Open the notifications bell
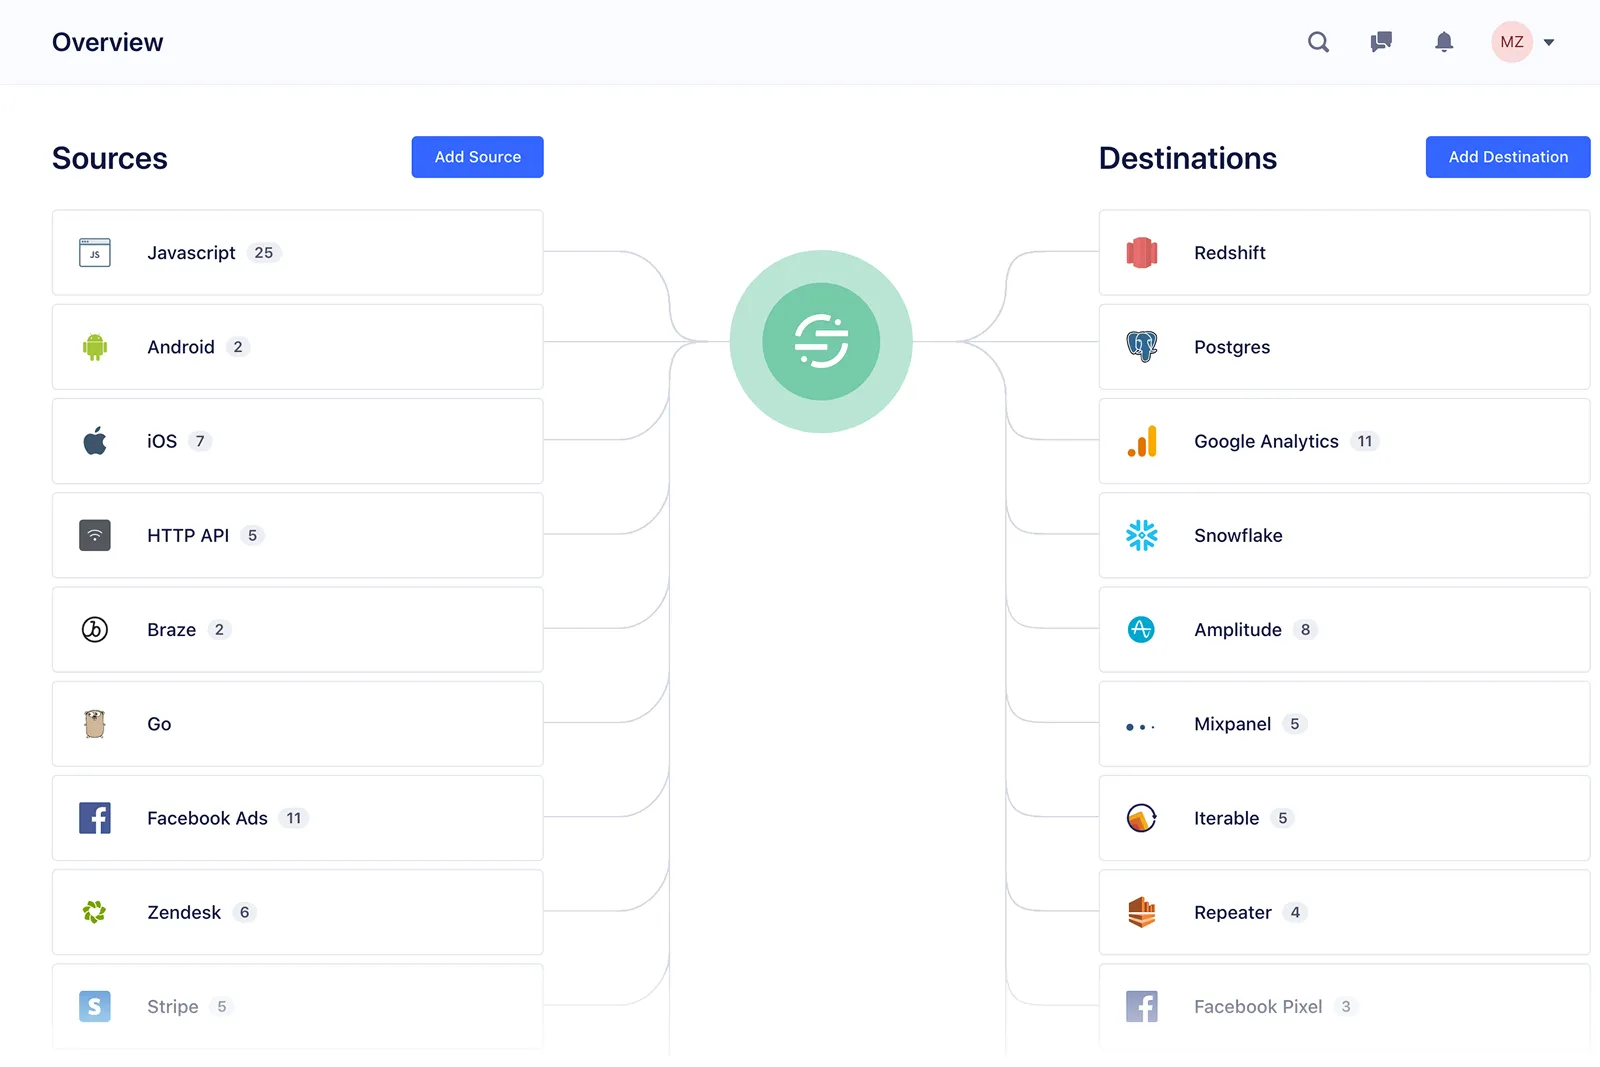The image size is (1600, 1067). point(1444,42)
